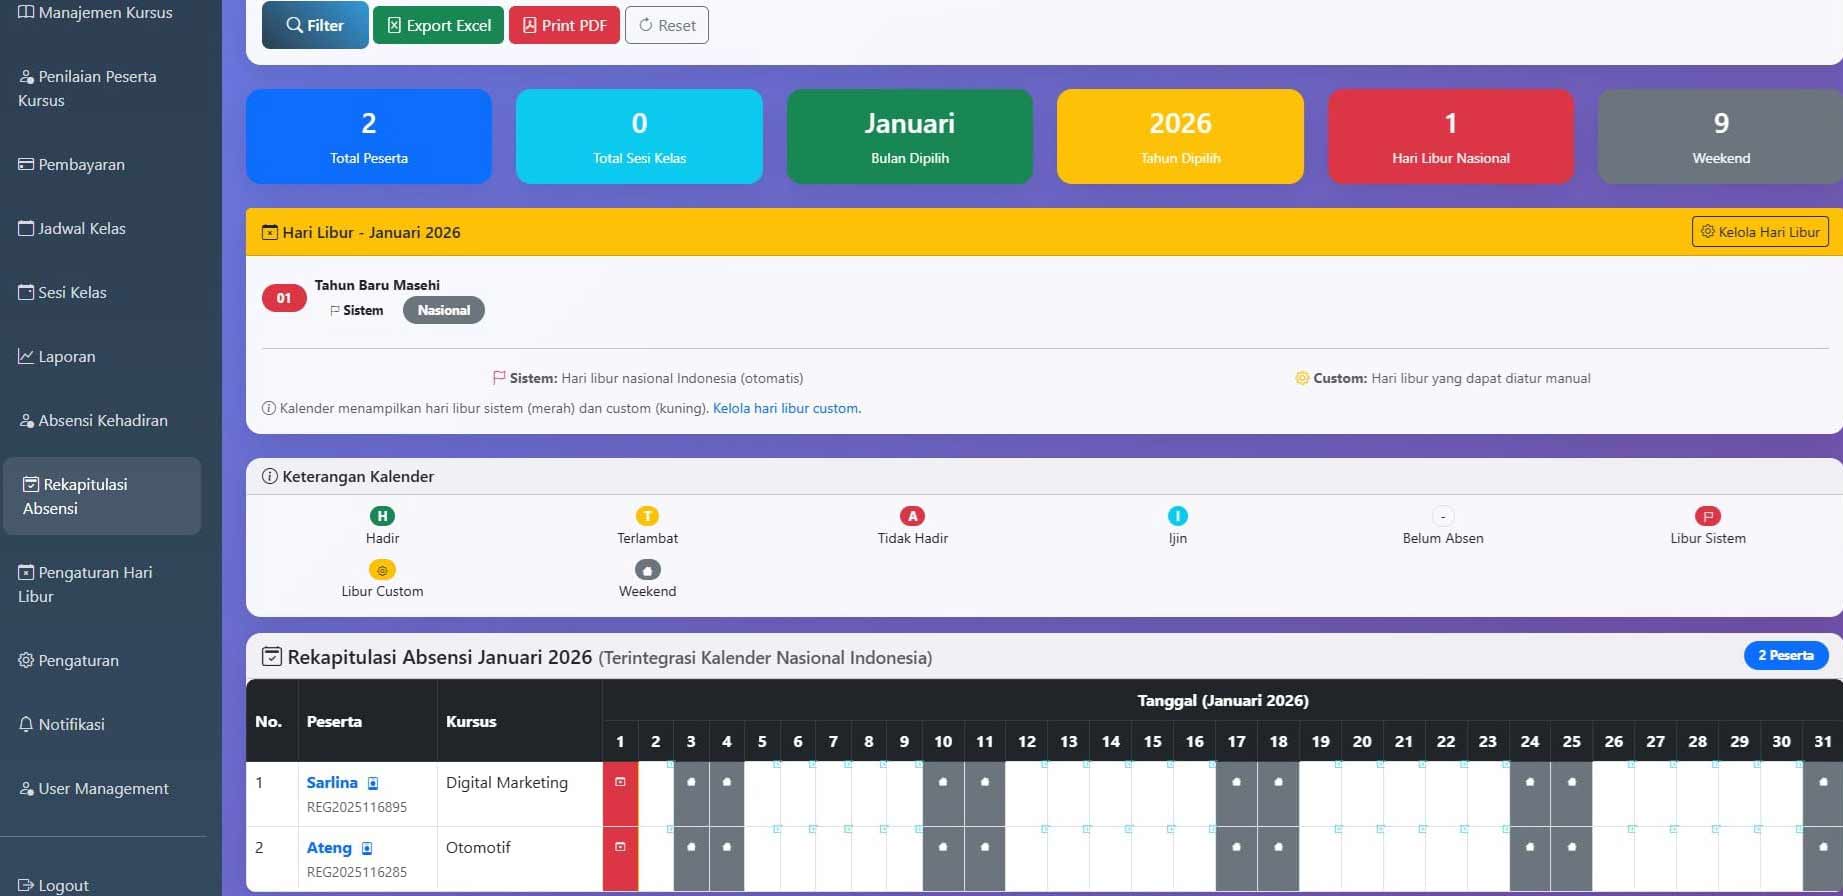The width and height of the screenshot is (1843, 896).
Task: Click the blue Ijin legend icon
Action: 1178,516
